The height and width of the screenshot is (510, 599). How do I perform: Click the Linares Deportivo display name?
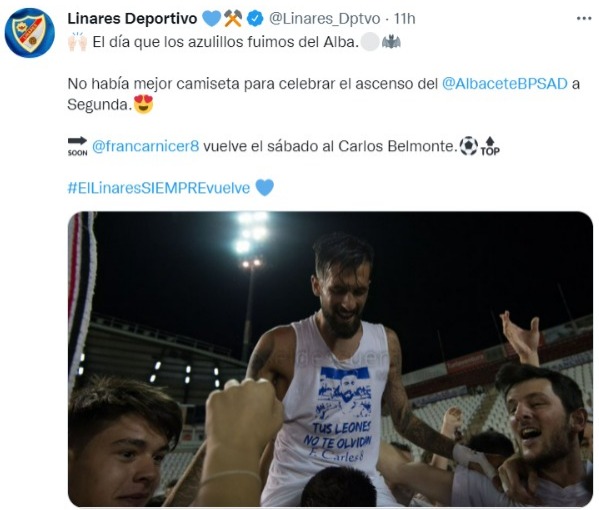[132, 18]
